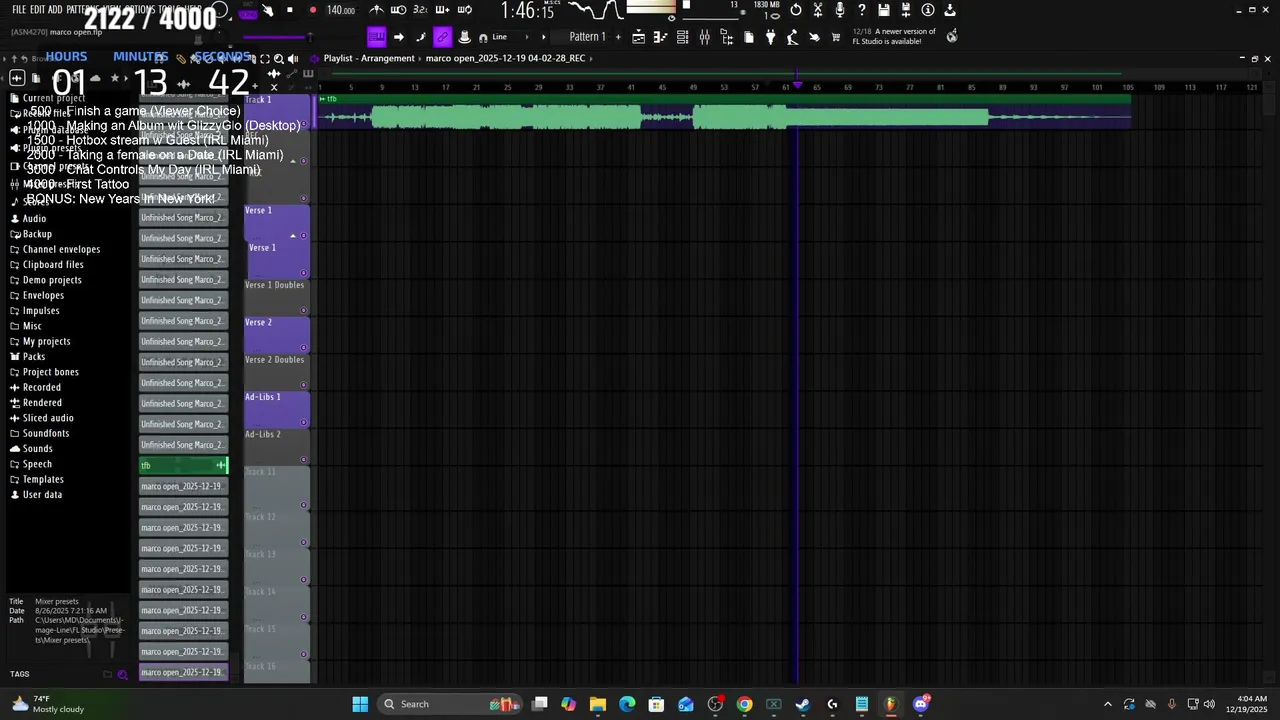
Task: Click the playlist select/fullscreen bracket icon
Action: pyautogui.click(x=264, y=58)
